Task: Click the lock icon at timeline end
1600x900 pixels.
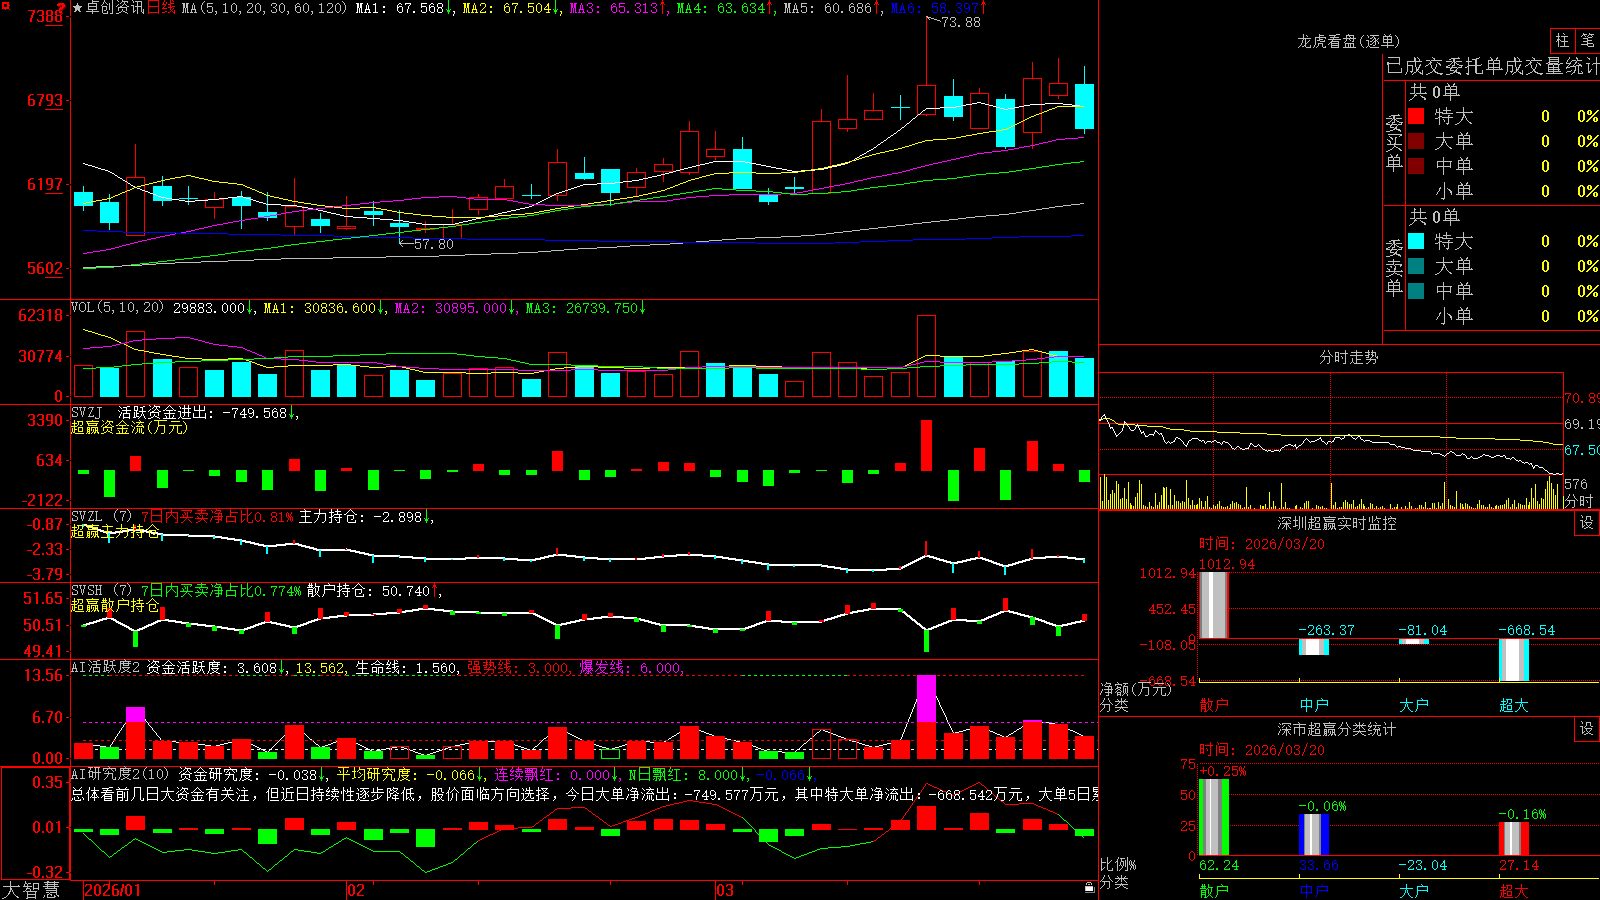Action: pyautogui.click(x=1089, y=888)
